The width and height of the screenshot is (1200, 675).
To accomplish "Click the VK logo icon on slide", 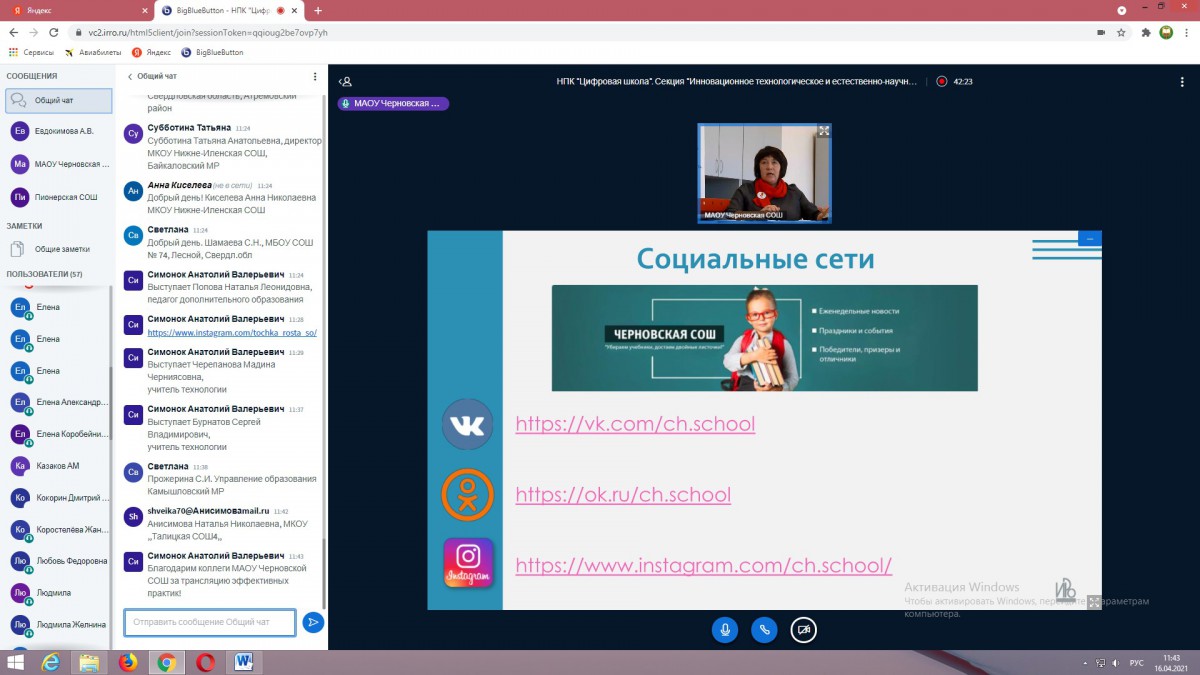I will [x=468, y=424].
